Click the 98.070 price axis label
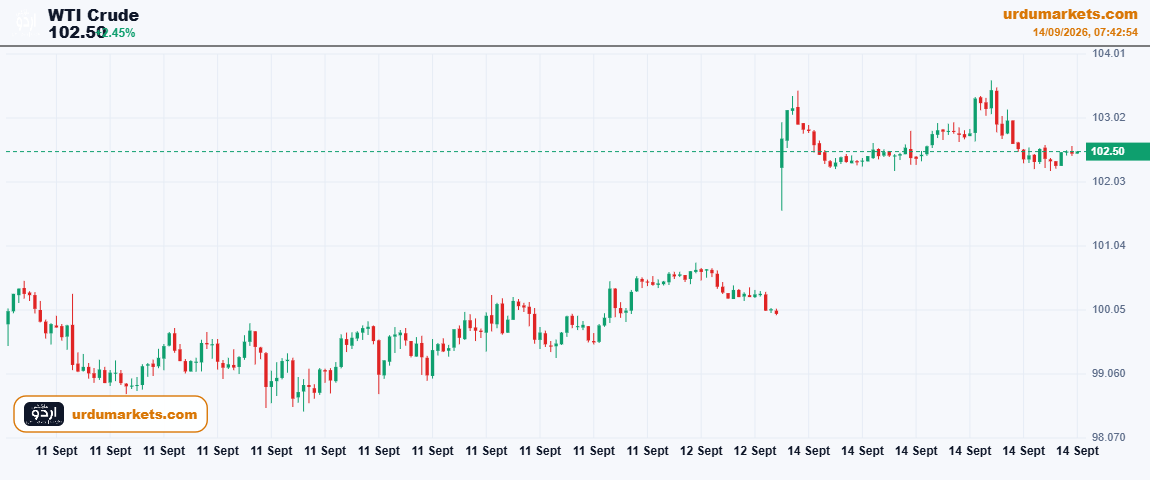The image size is (1150, 480). [x=1108, y=437]
